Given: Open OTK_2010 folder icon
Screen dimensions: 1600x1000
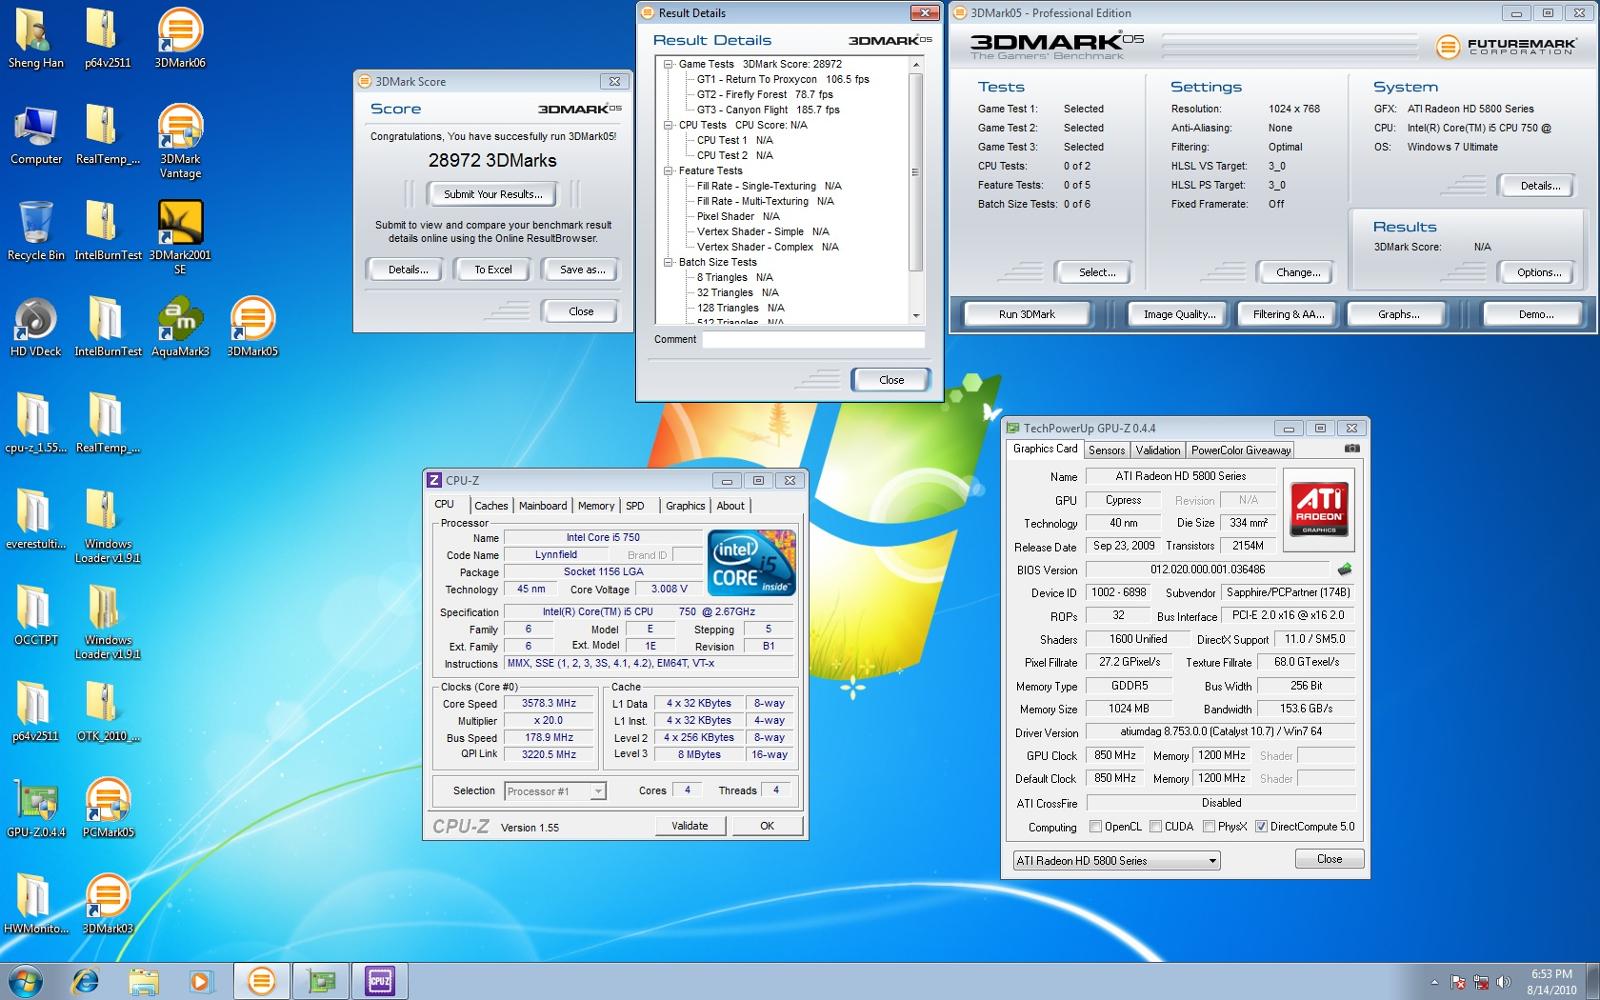Looking at the screenshot, I should coord(108,710).
